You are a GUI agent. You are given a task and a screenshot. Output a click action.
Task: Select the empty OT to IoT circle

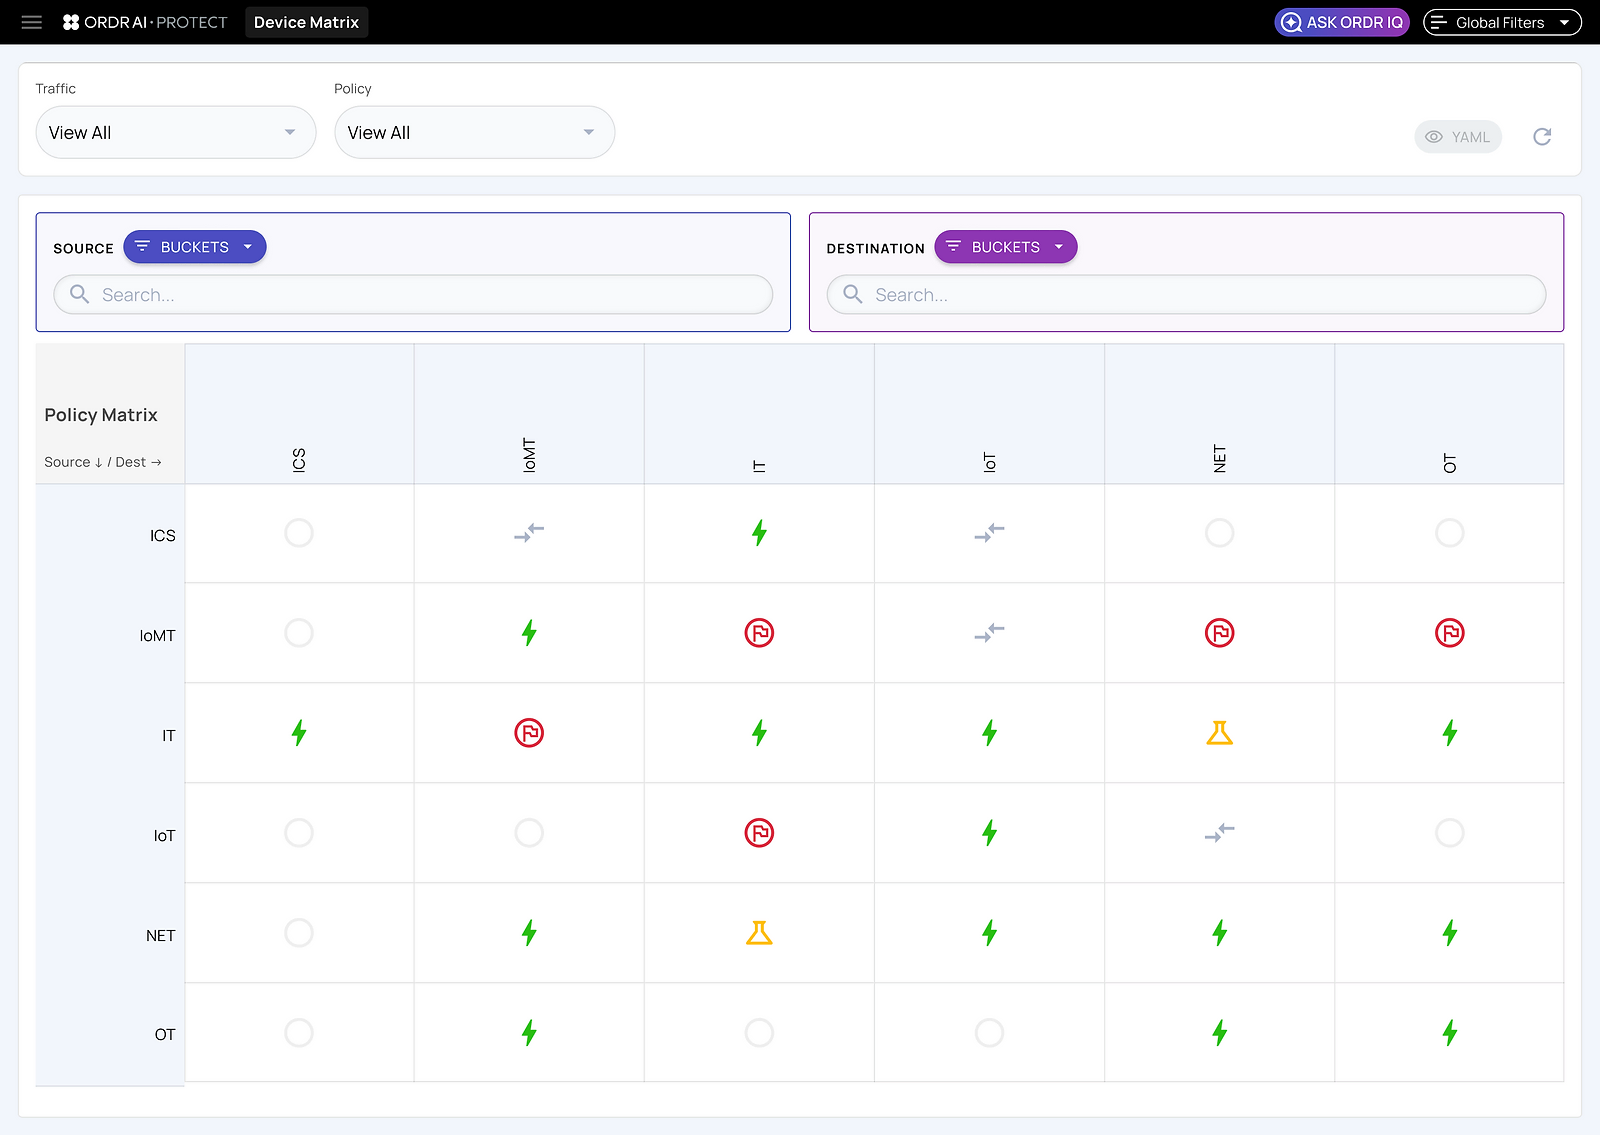[x=990, y=1033]
